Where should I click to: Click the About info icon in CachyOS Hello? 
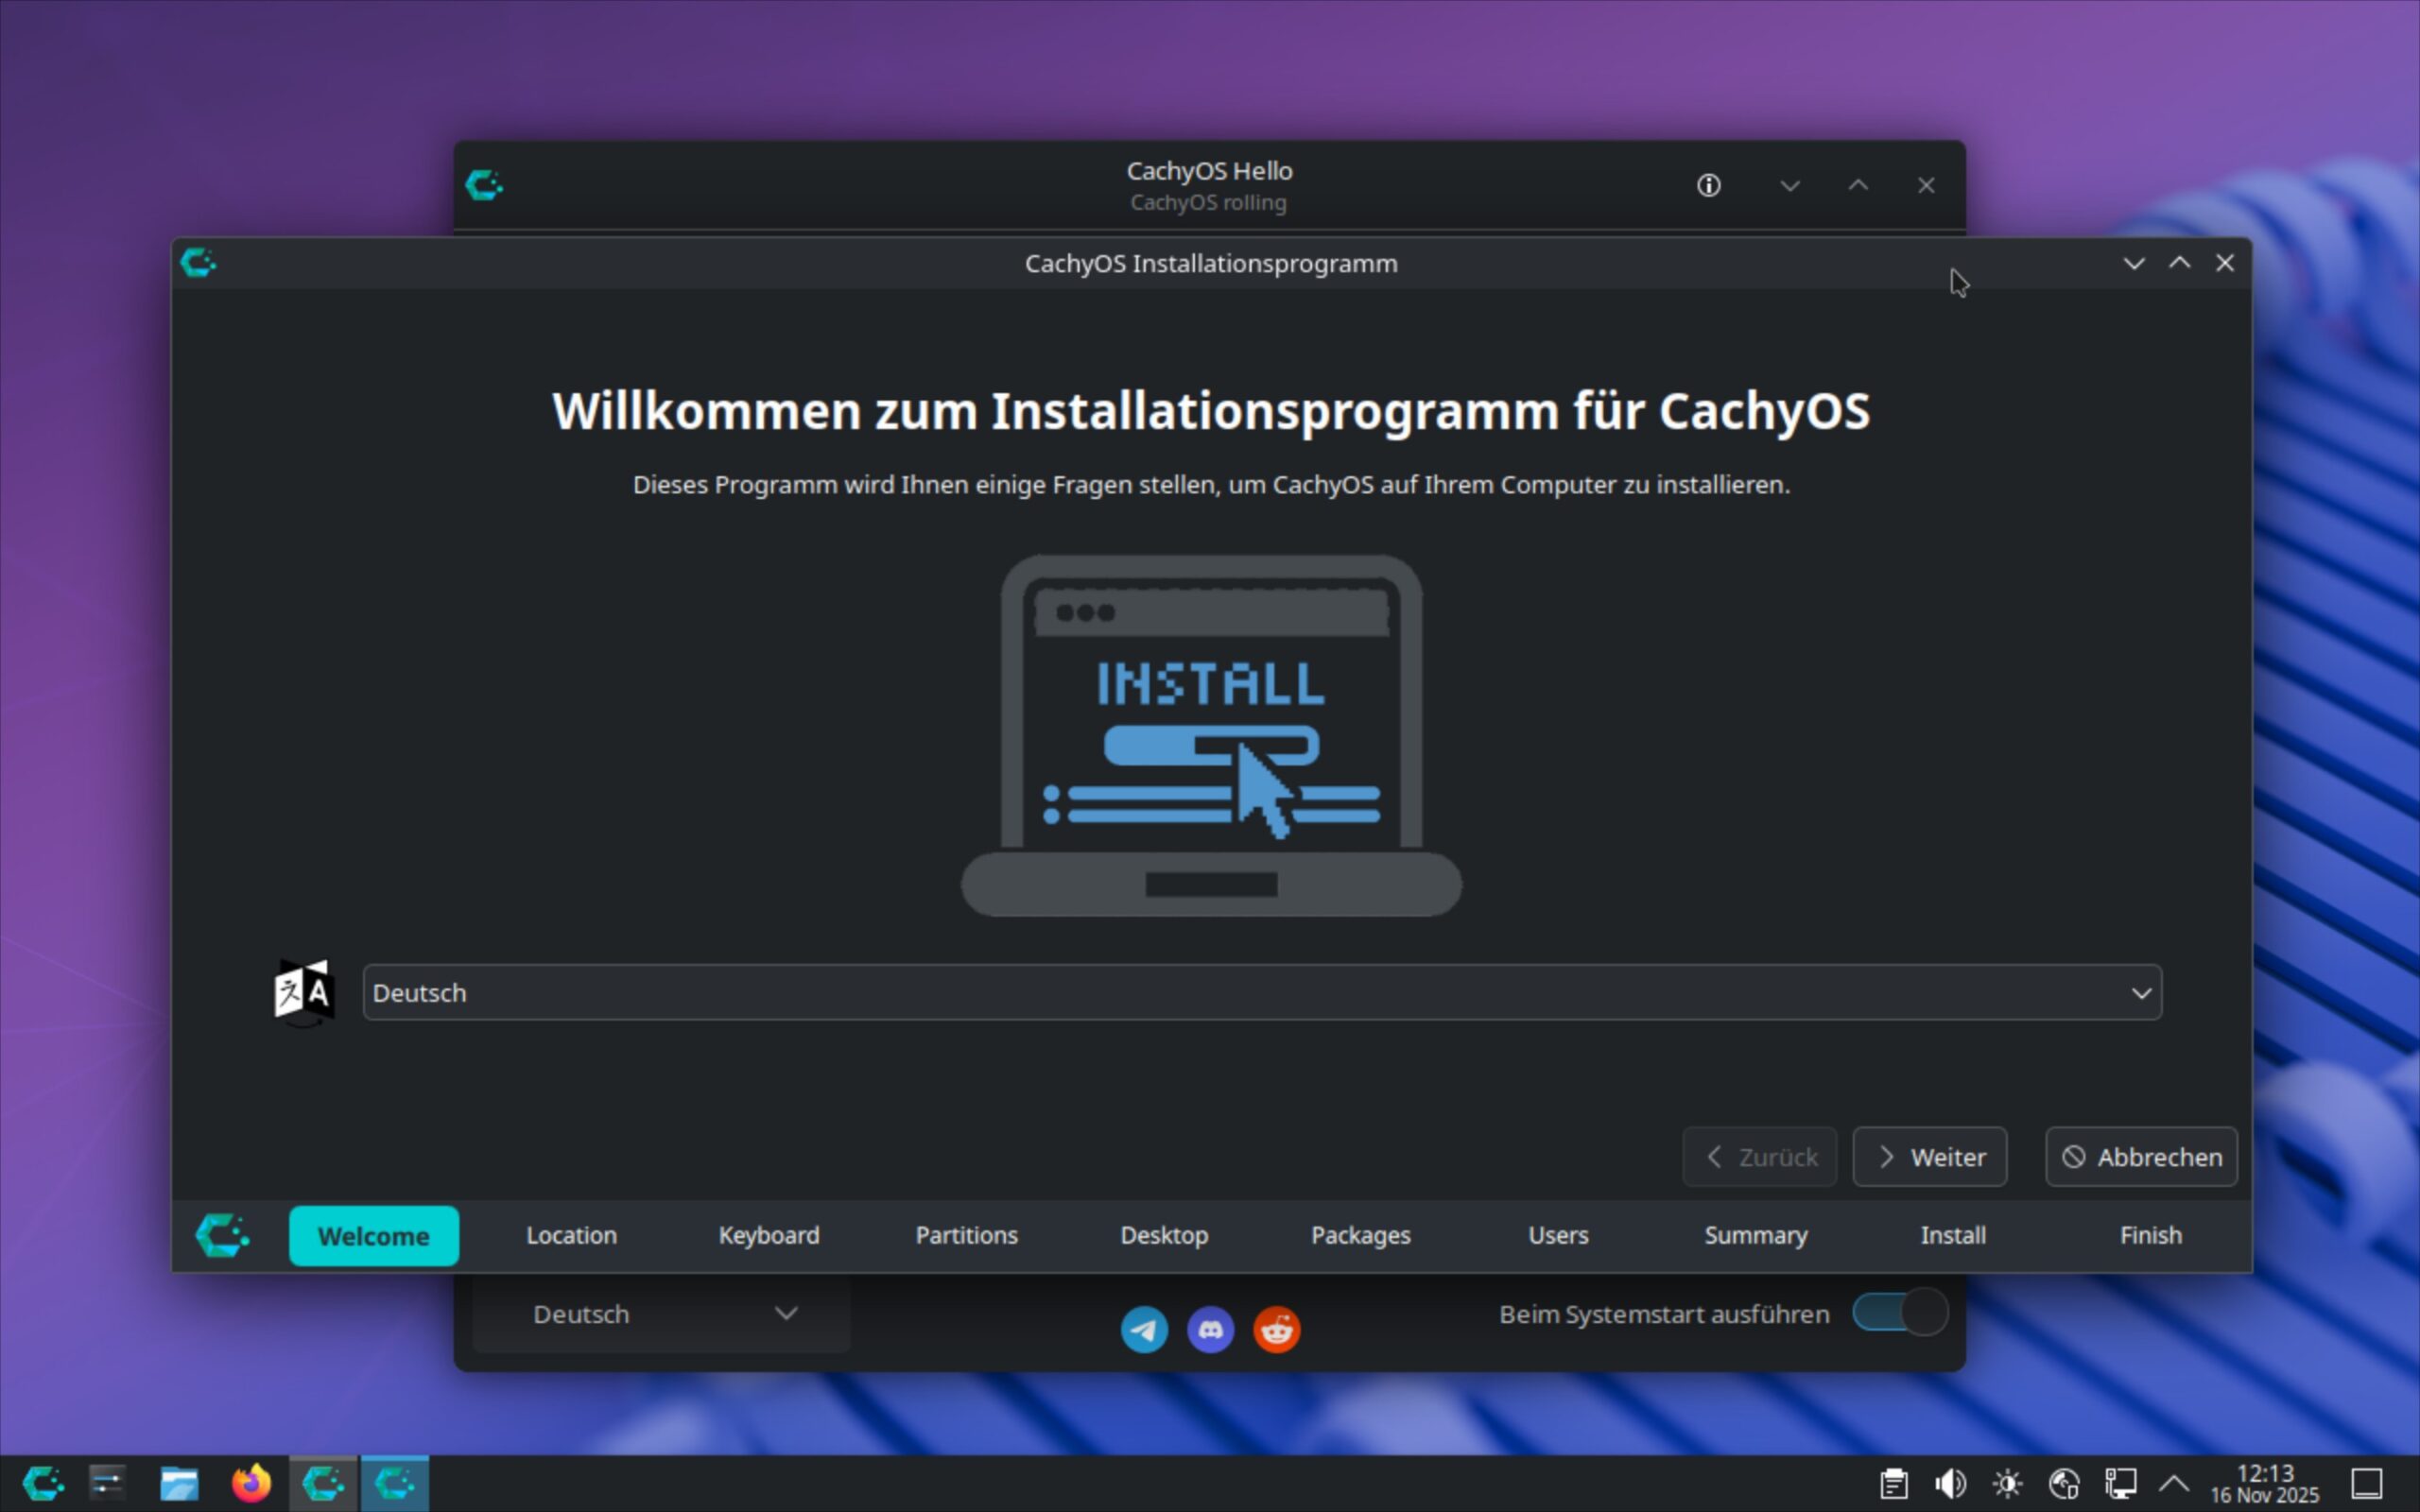1708,186
